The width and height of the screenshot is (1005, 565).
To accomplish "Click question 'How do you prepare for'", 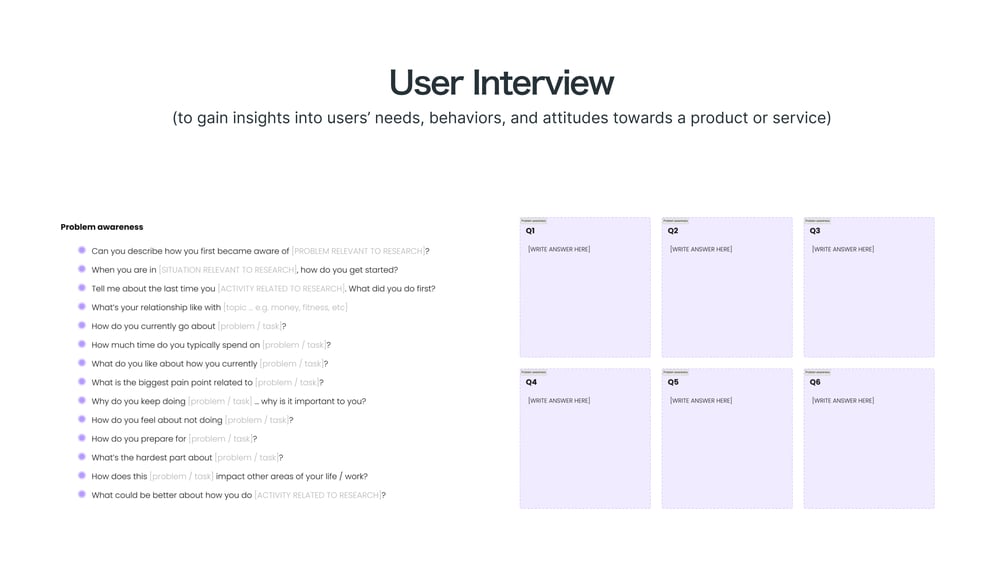I will pyautogui.click(x=174, y=439).
